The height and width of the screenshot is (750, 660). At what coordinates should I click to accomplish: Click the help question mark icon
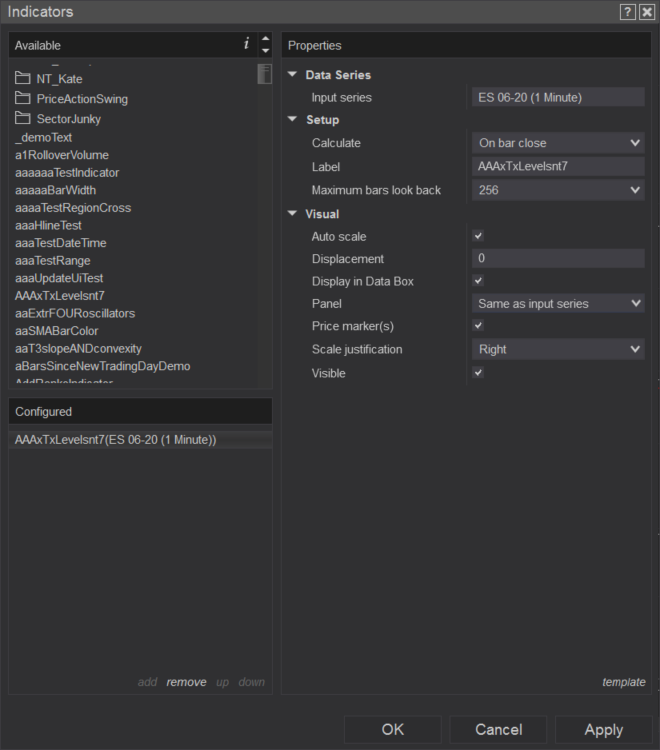627,12
